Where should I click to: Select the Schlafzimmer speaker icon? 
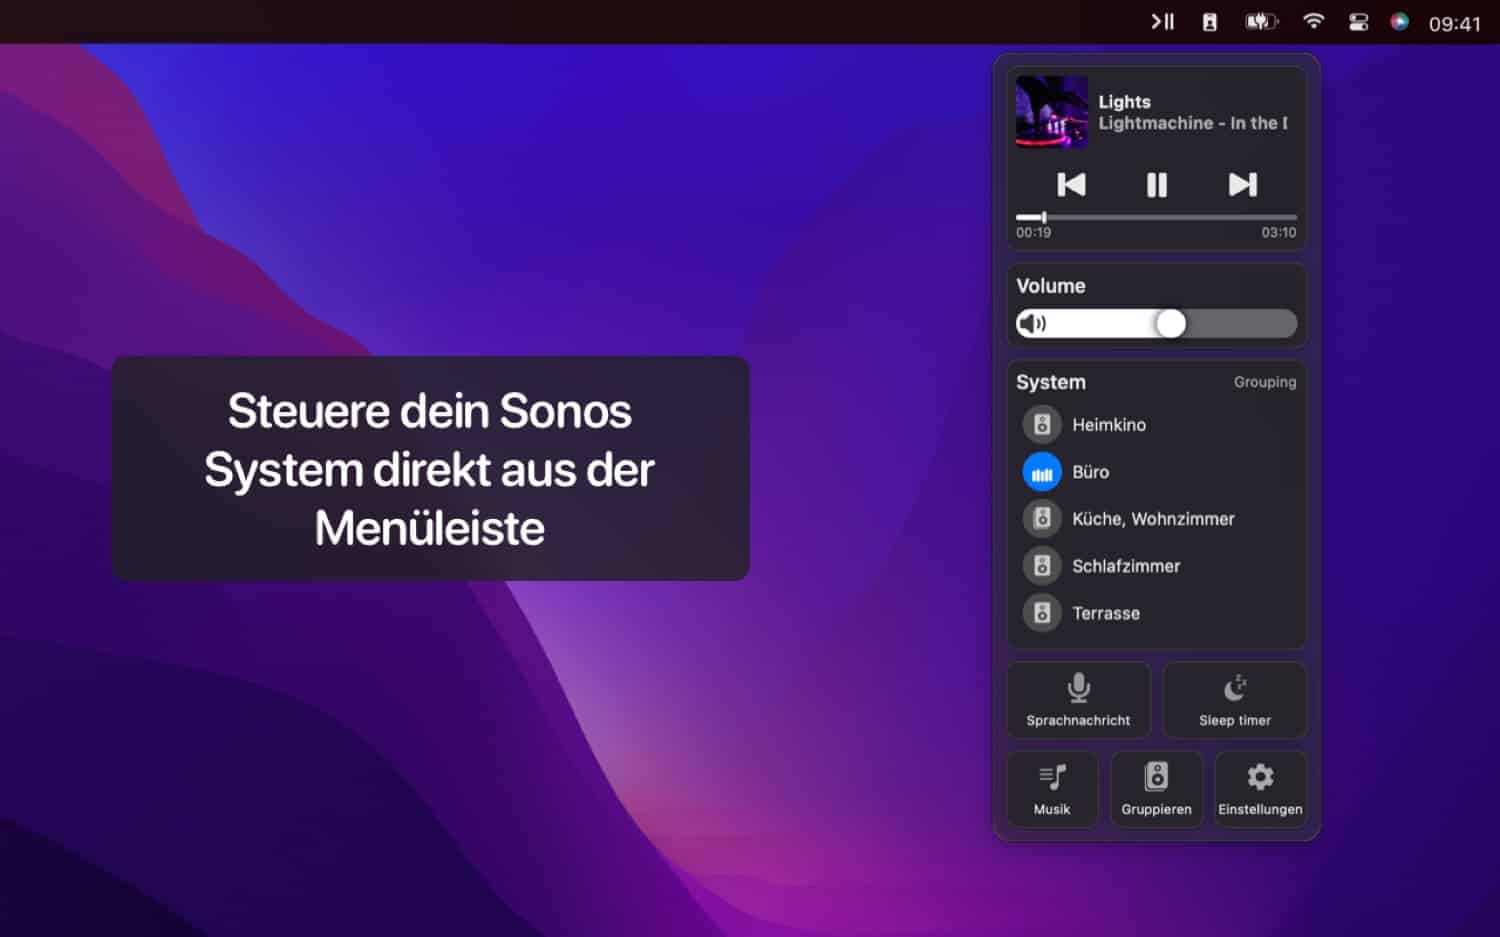click(1042, 566)
